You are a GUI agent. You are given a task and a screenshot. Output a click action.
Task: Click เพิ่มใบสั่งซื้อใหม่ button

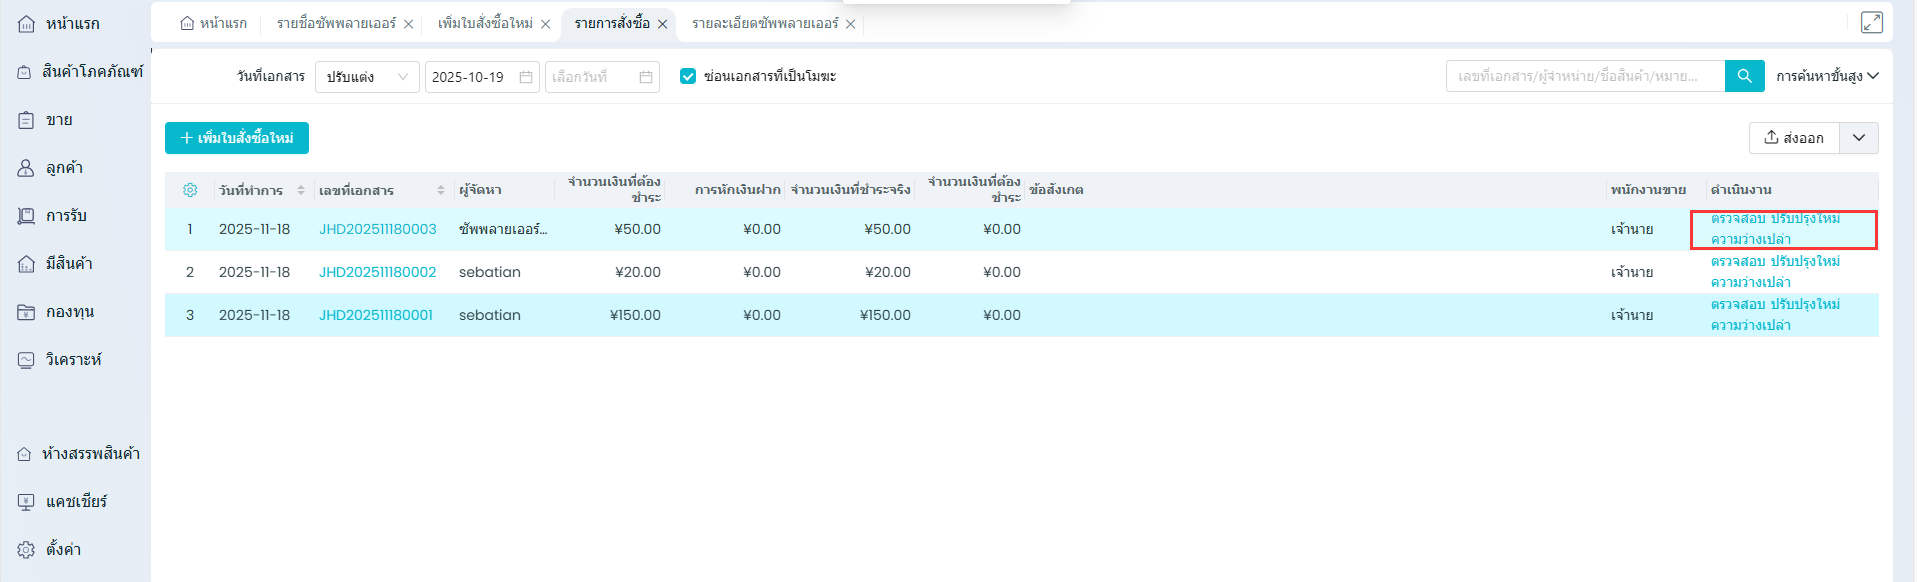[237, 138]
